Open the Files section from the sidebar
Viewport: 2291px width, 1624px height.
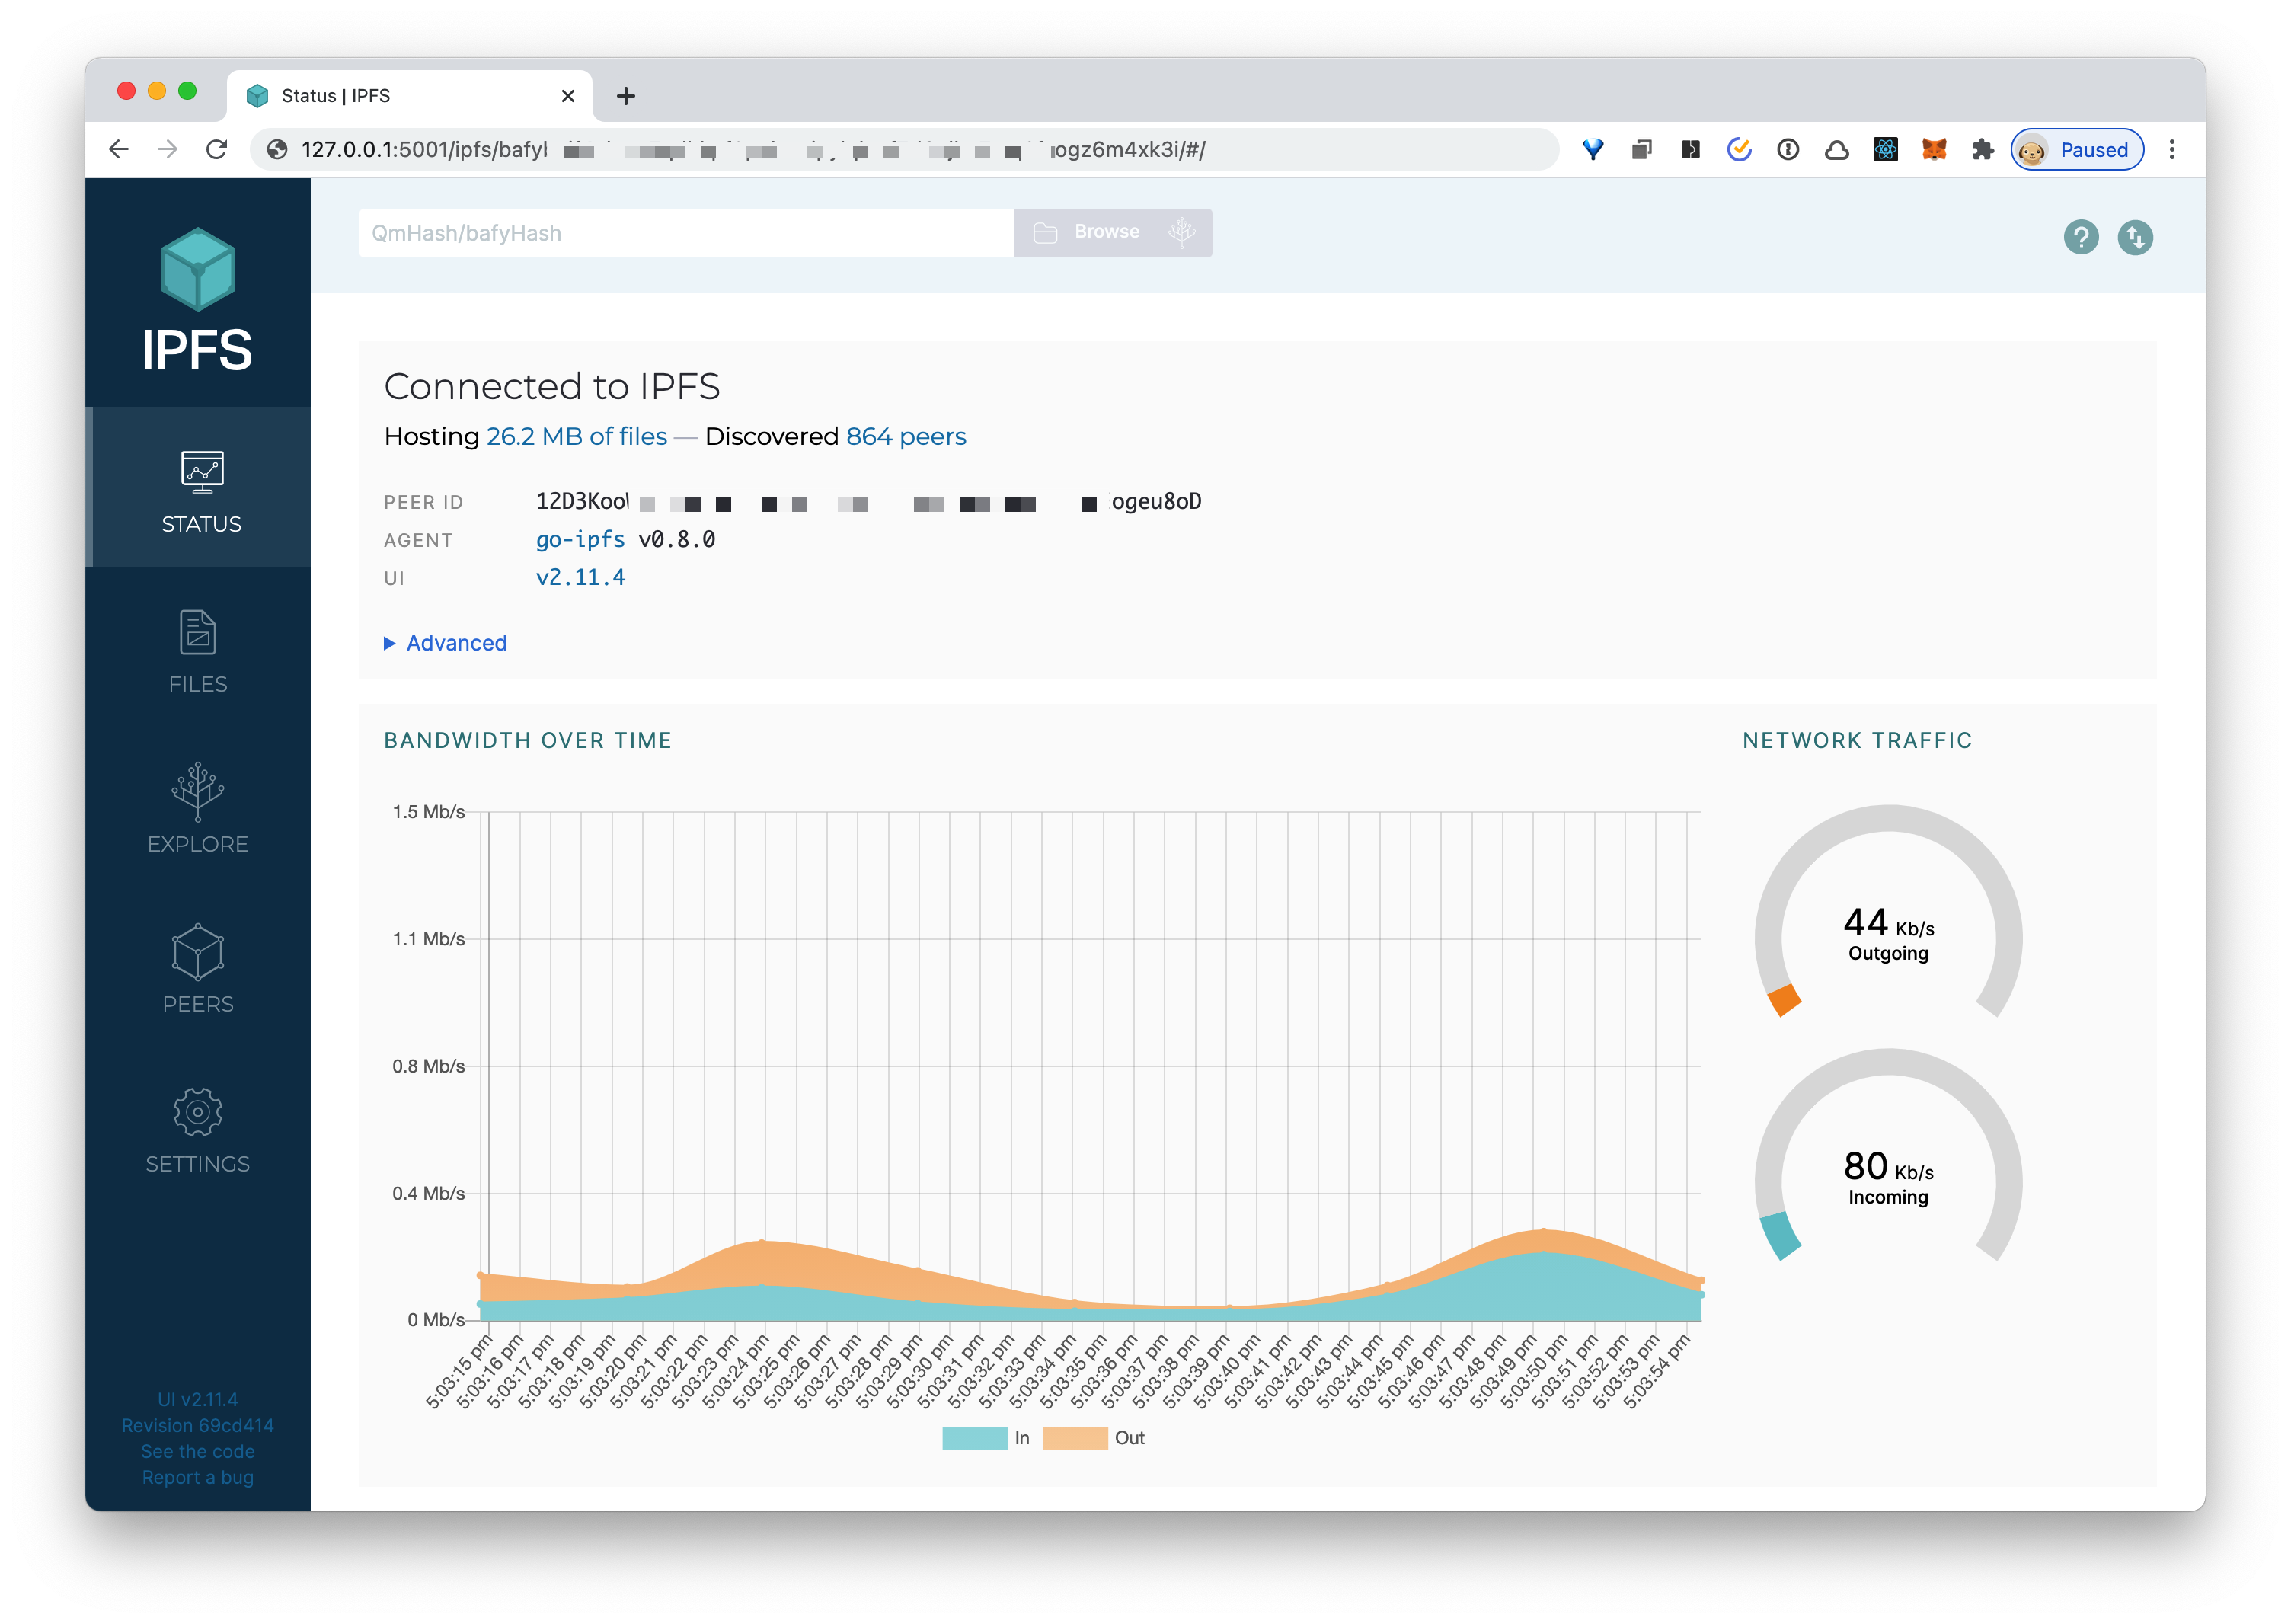[197, 650]
